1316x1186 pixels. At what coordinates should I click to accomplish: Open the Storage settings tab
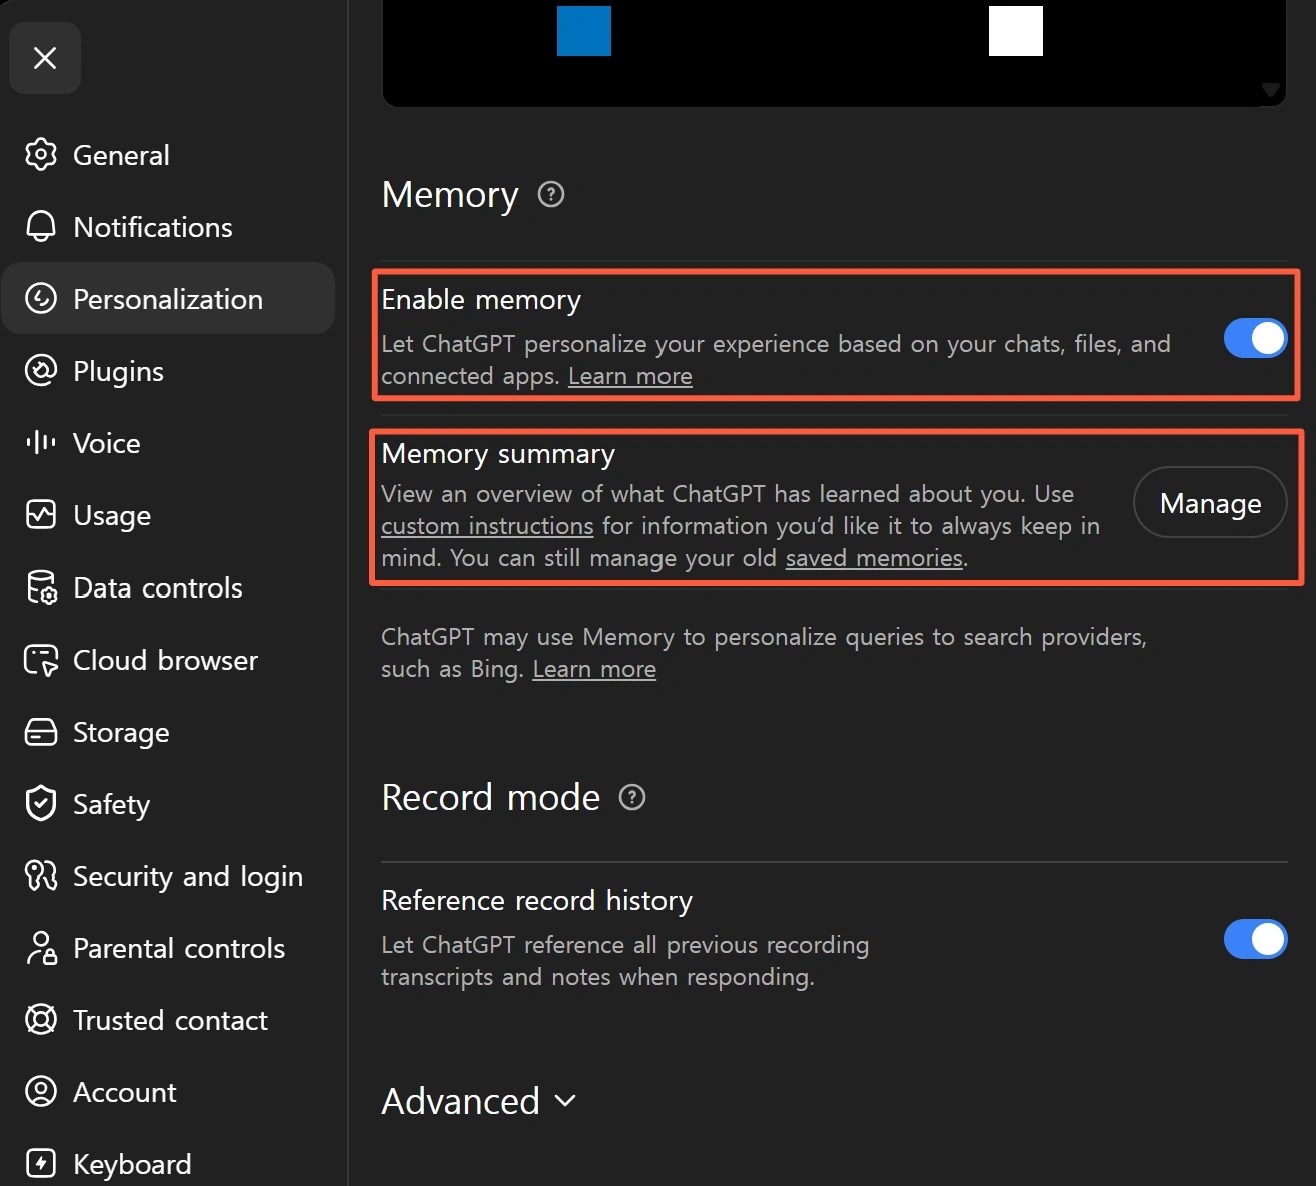[168, 732]
